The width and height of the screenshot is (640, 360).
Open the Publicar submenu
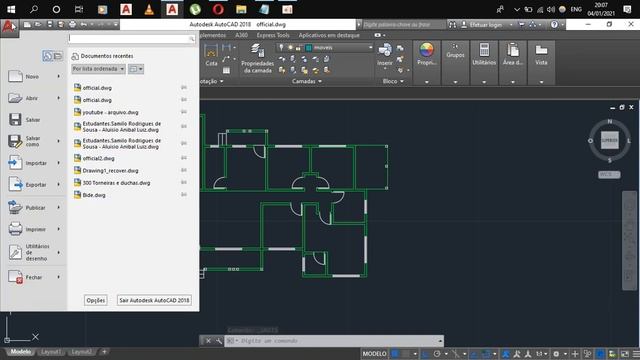click(34, 208)
